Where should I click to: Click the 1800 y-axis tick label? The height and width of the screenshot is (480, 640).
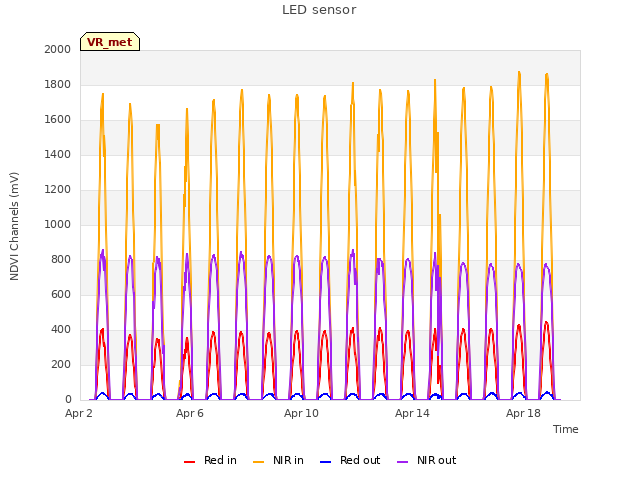[x=58, y=84]
